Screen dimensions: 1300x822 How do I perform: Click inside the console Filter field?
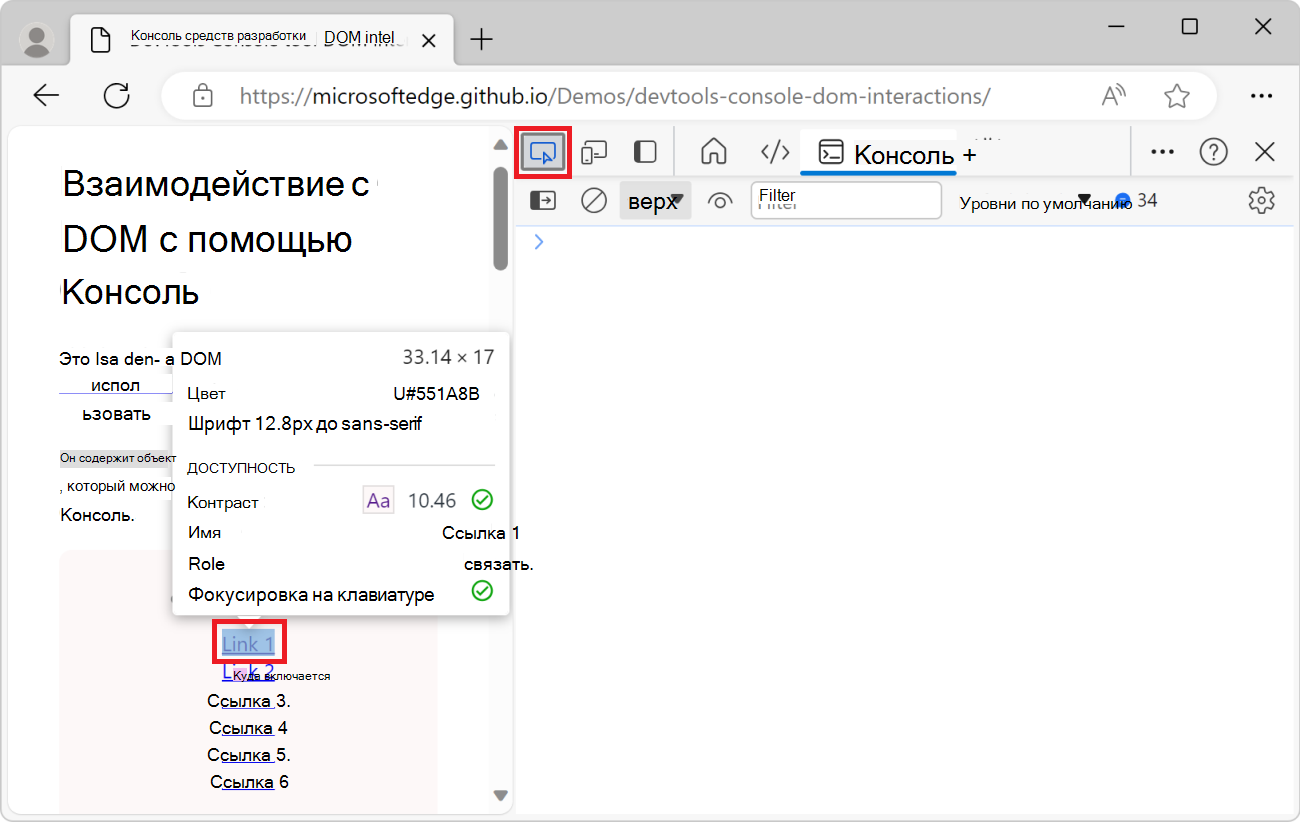pos(845,200)
